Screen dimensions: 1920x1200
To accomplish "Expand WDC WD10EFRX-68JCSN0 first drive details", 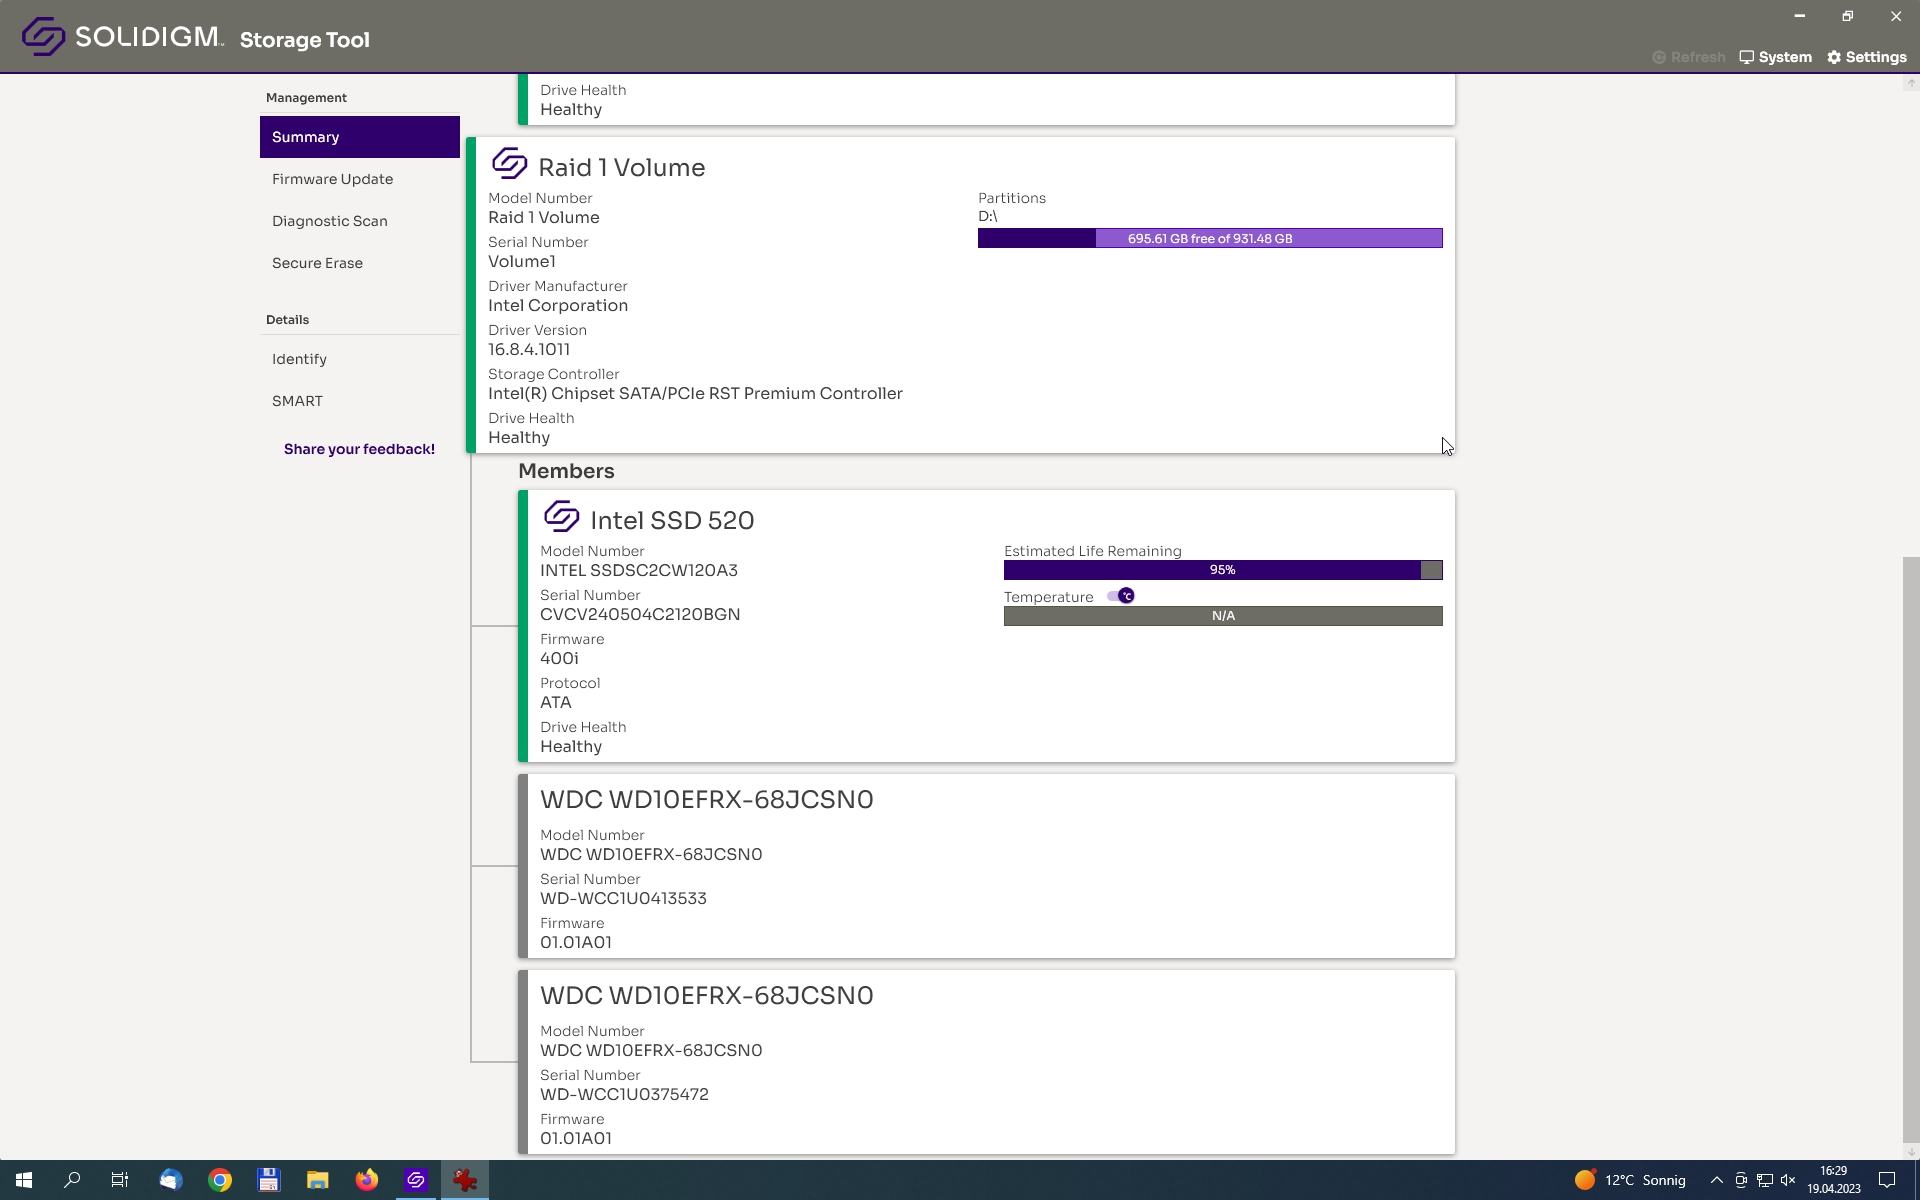I will [x=706, y=799].
